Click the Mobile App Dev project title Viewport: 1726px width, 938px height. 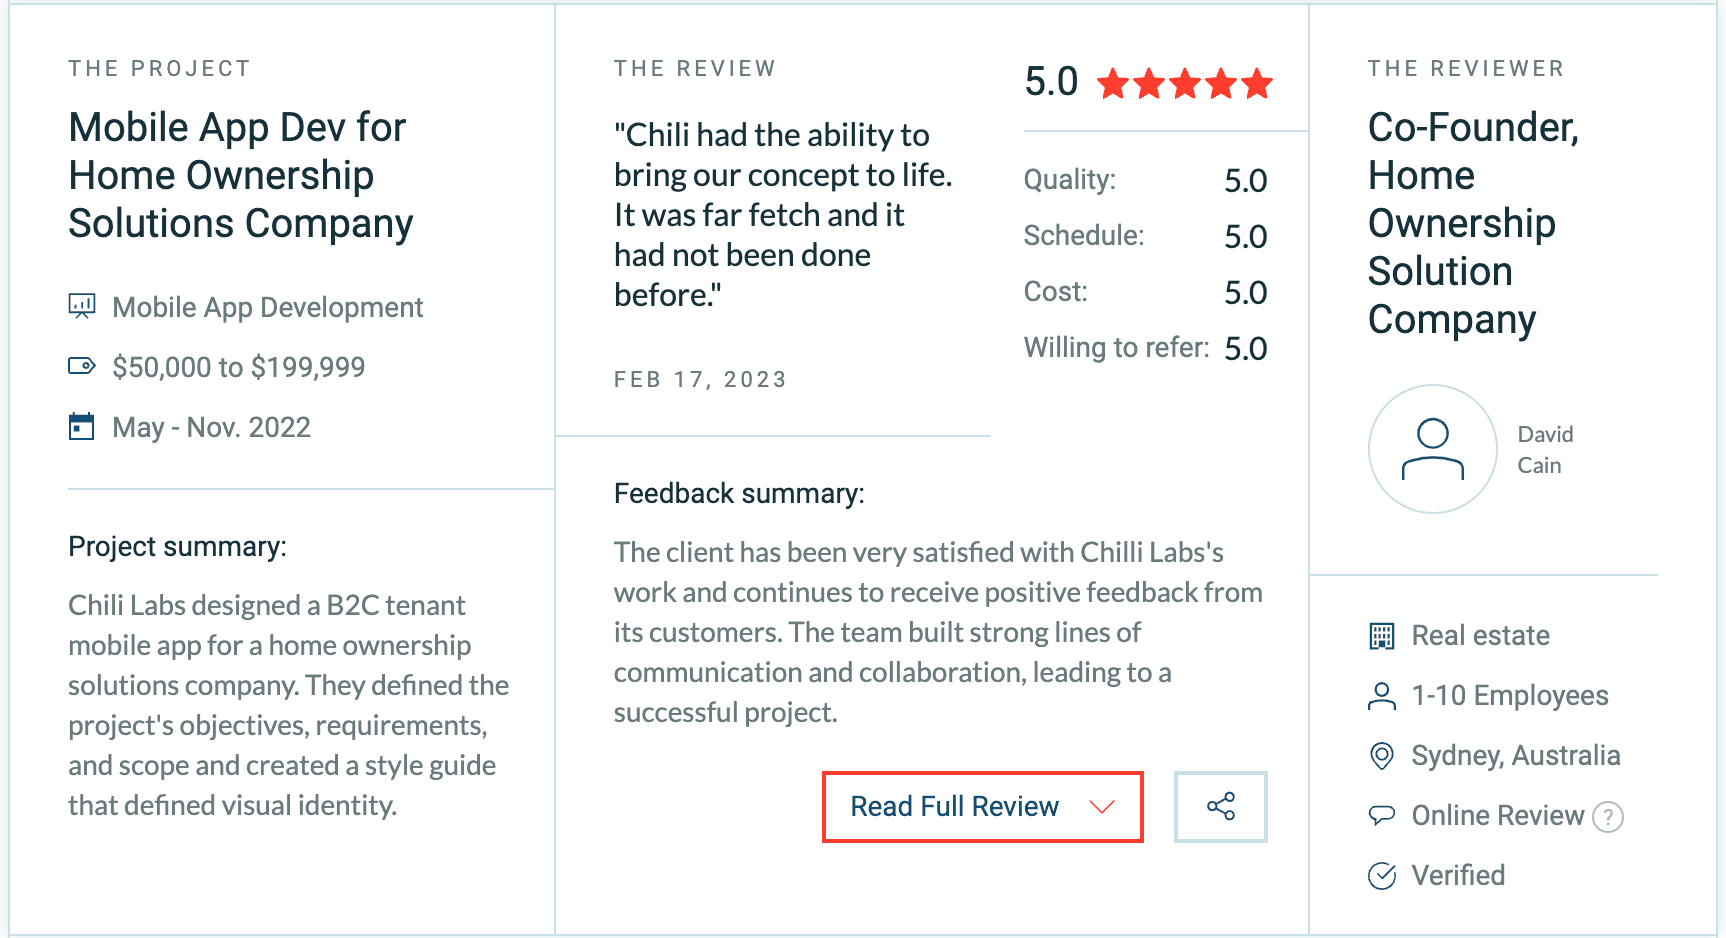(240, 175)
